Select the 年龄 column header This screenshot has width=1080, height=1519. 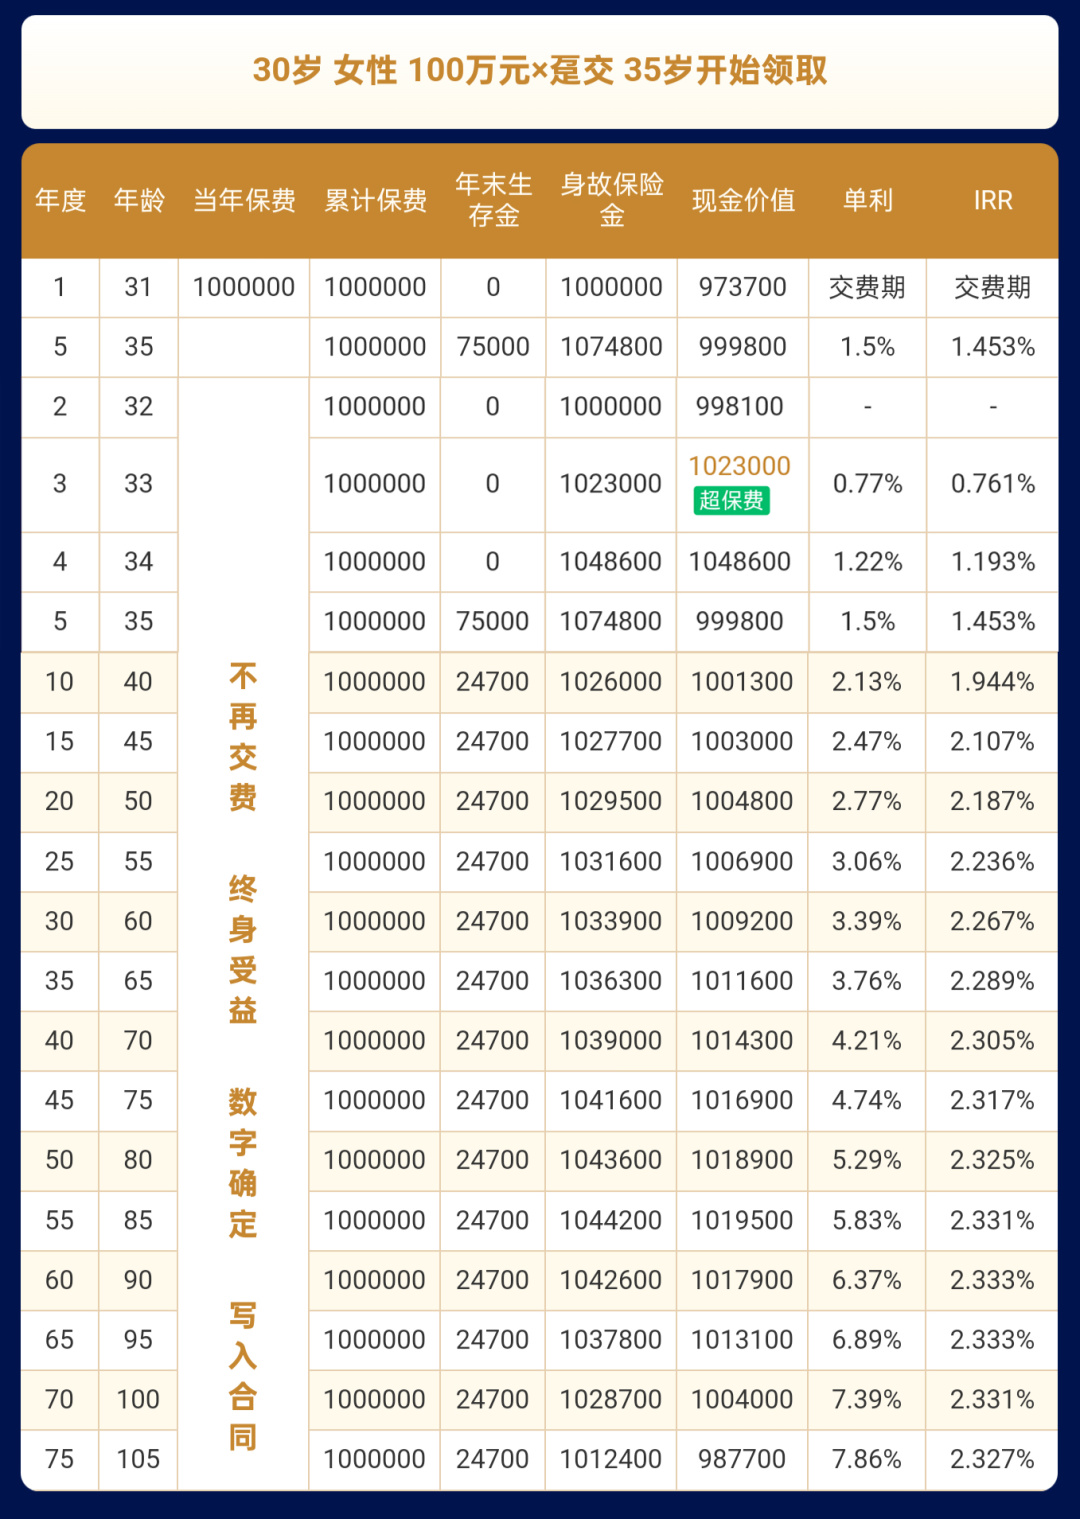[139, 200]
